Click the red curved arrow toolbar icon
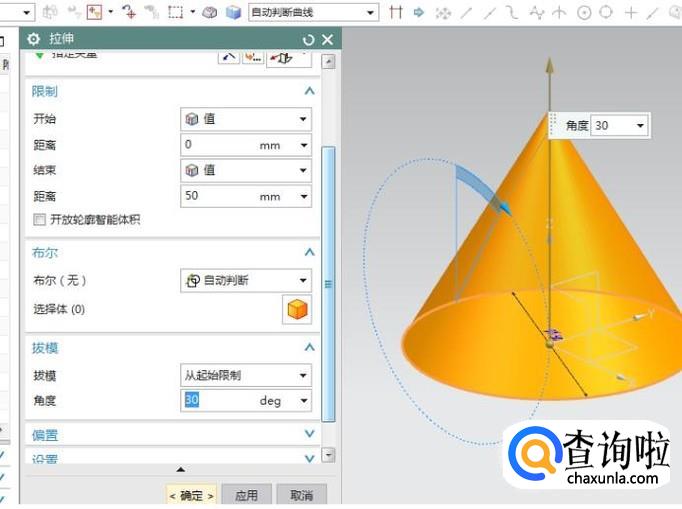 click(x=129, y=12)
